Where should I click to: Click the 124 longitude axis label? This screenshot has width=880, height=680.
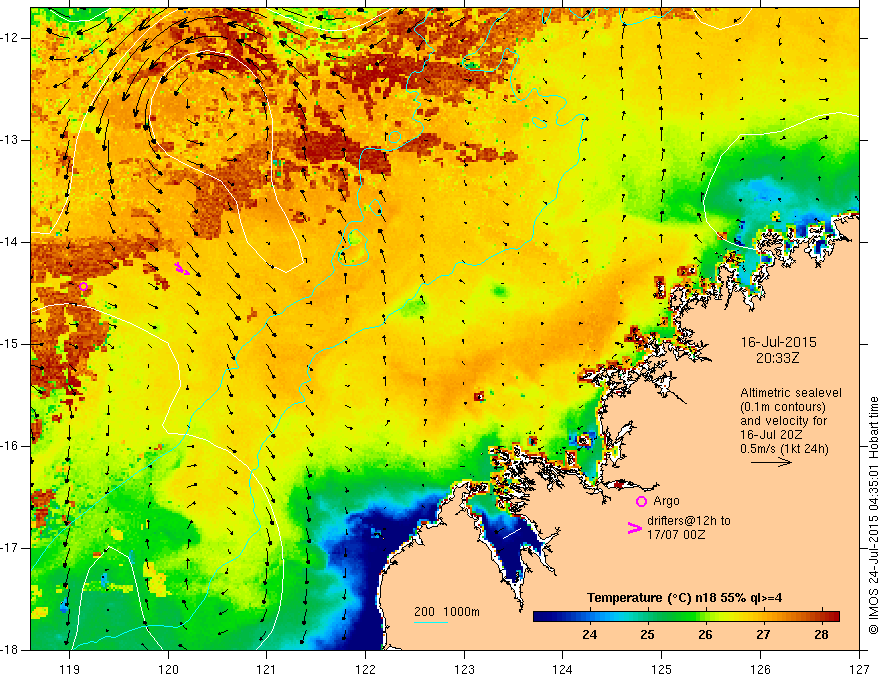(x=563, y=669)
